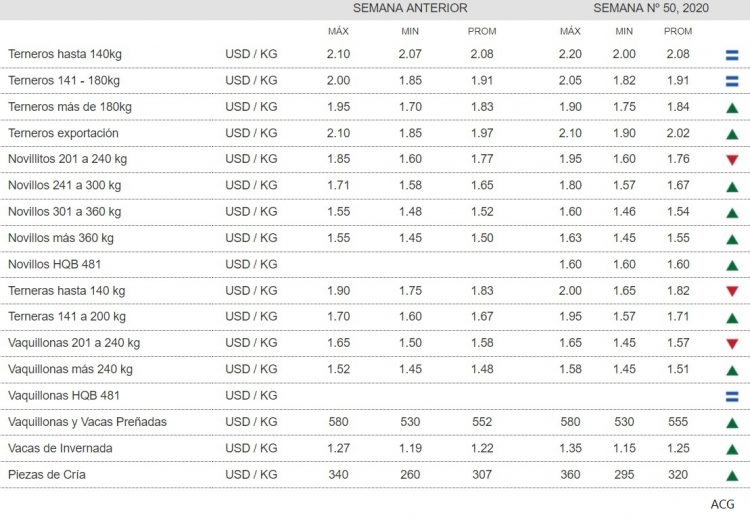Click the Terneros más de 180kg row label
Screen dimensions: 750x522
click(66, 107)
